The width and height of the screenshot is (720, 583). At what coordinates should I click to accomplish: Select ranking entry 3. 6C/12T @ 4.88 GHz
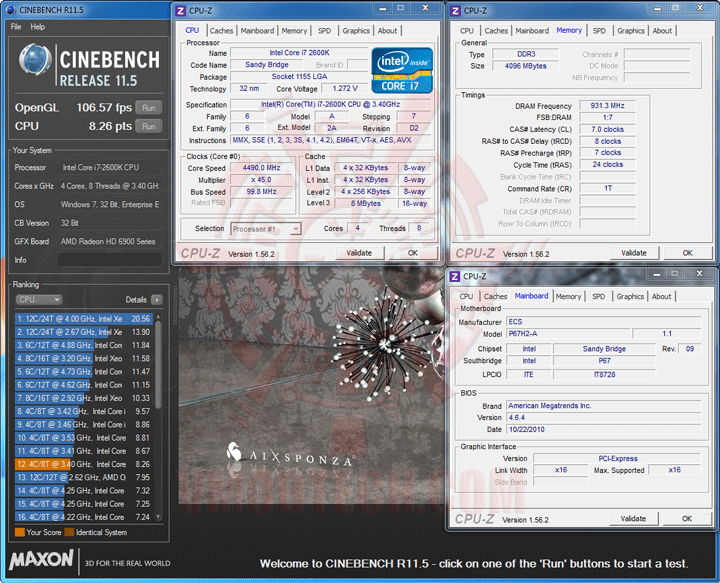tap(84, 345)
